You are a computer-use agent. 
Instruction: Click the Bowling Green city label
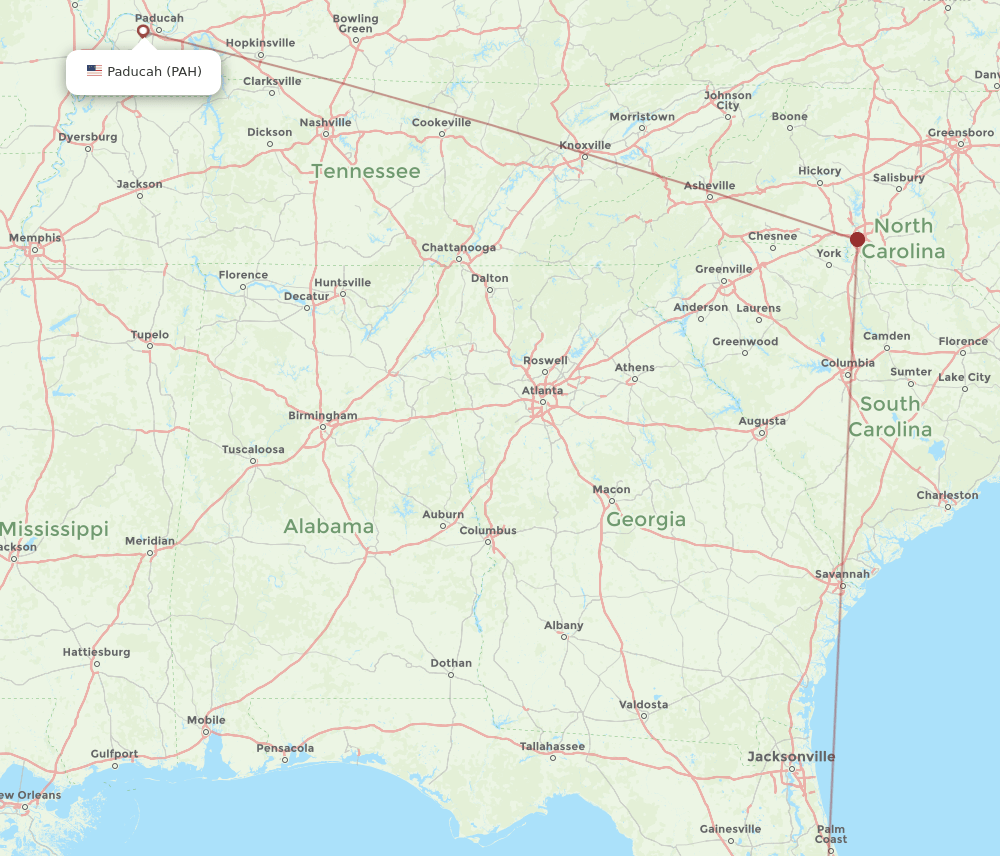pyautogui.click(x=355, y=24)
